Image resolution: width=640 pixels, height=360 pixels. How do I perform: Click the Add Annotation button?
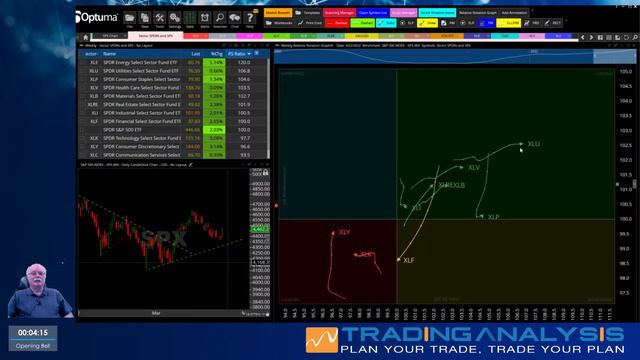click(x=514, y=13)
